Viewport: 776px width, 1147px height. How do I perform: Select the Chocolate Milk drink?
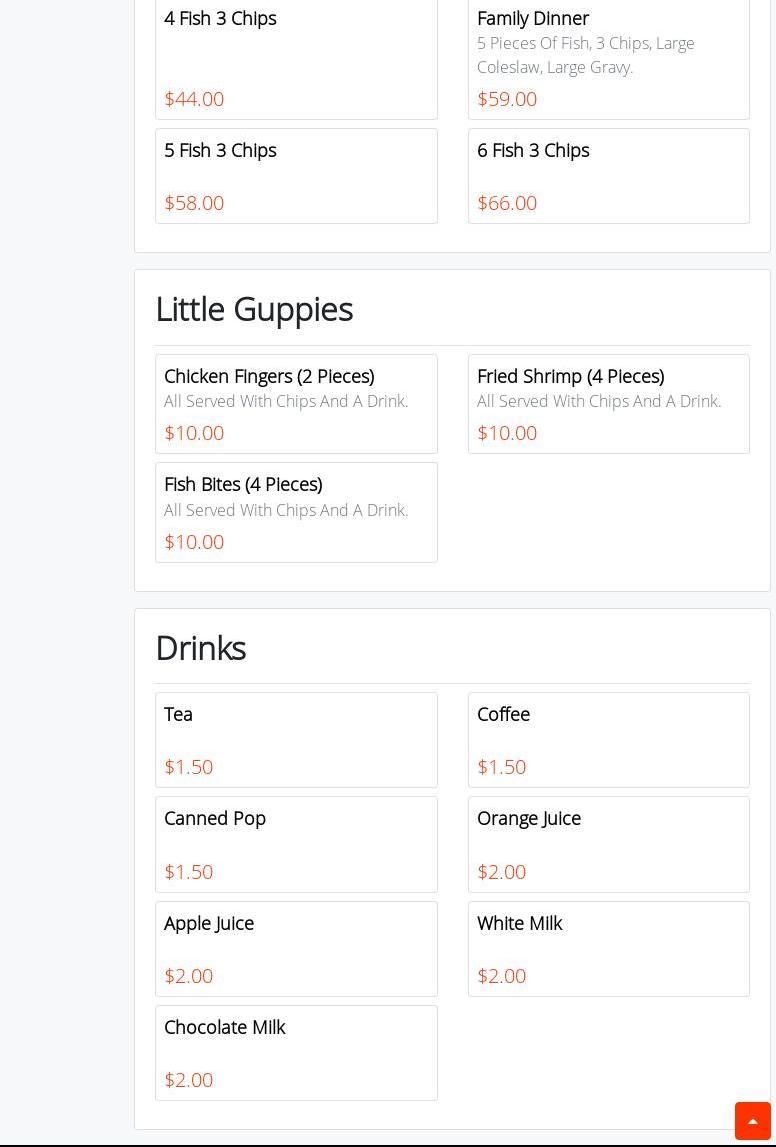296,1052
